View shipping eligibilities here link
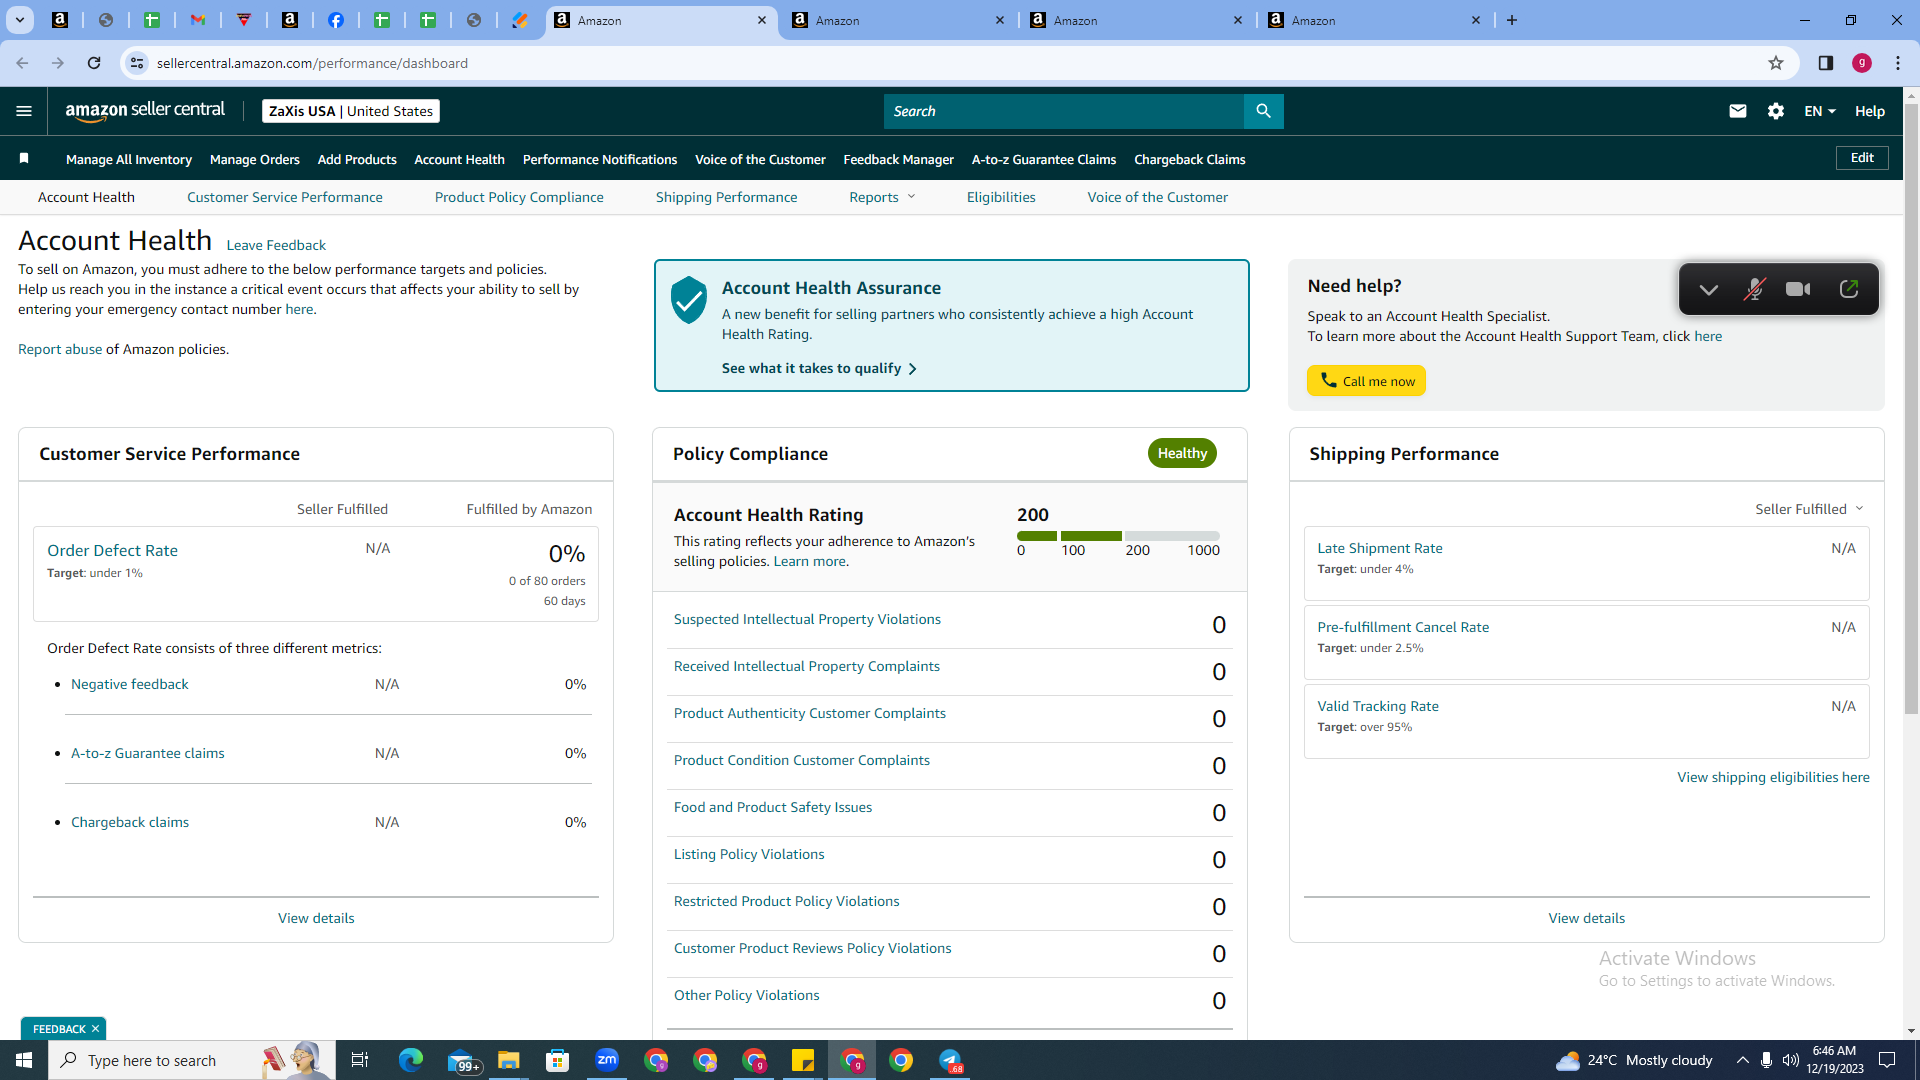1920x1080 pixels. 1773,777
